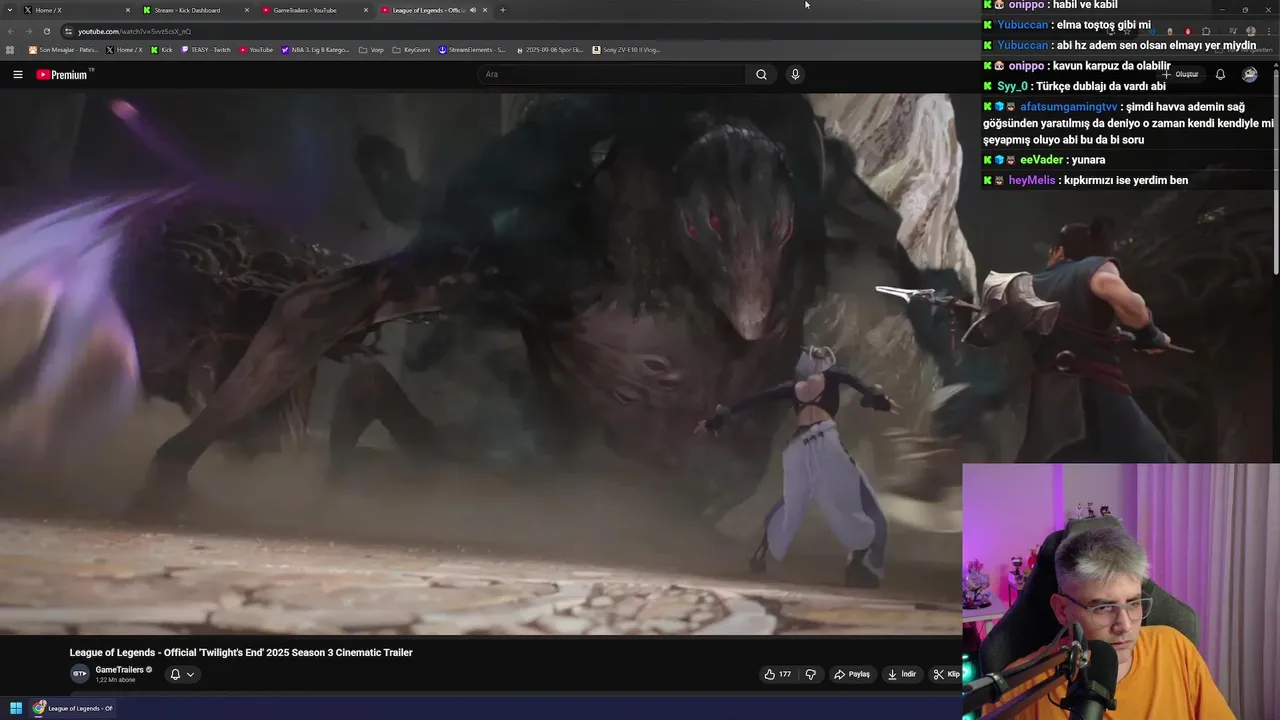The width and height of the screenshot is (1280, 720).
Task: Open the 'TEASY - Twitch' bookmark
Action: pyautogui.click(x=205, y=50)
